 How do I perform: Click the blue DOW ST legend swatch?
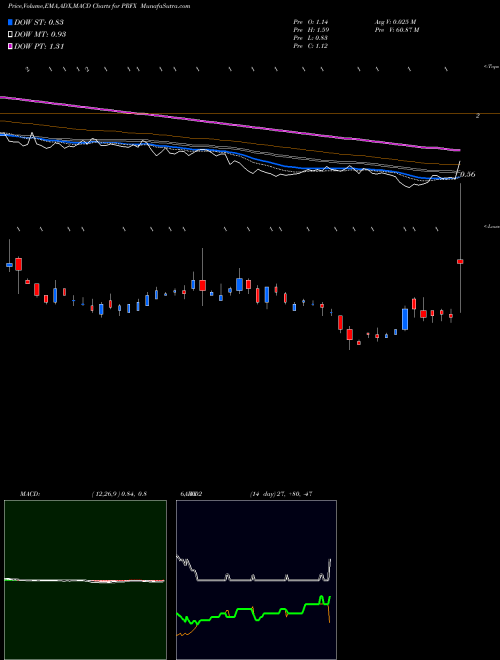pos(10,22)
